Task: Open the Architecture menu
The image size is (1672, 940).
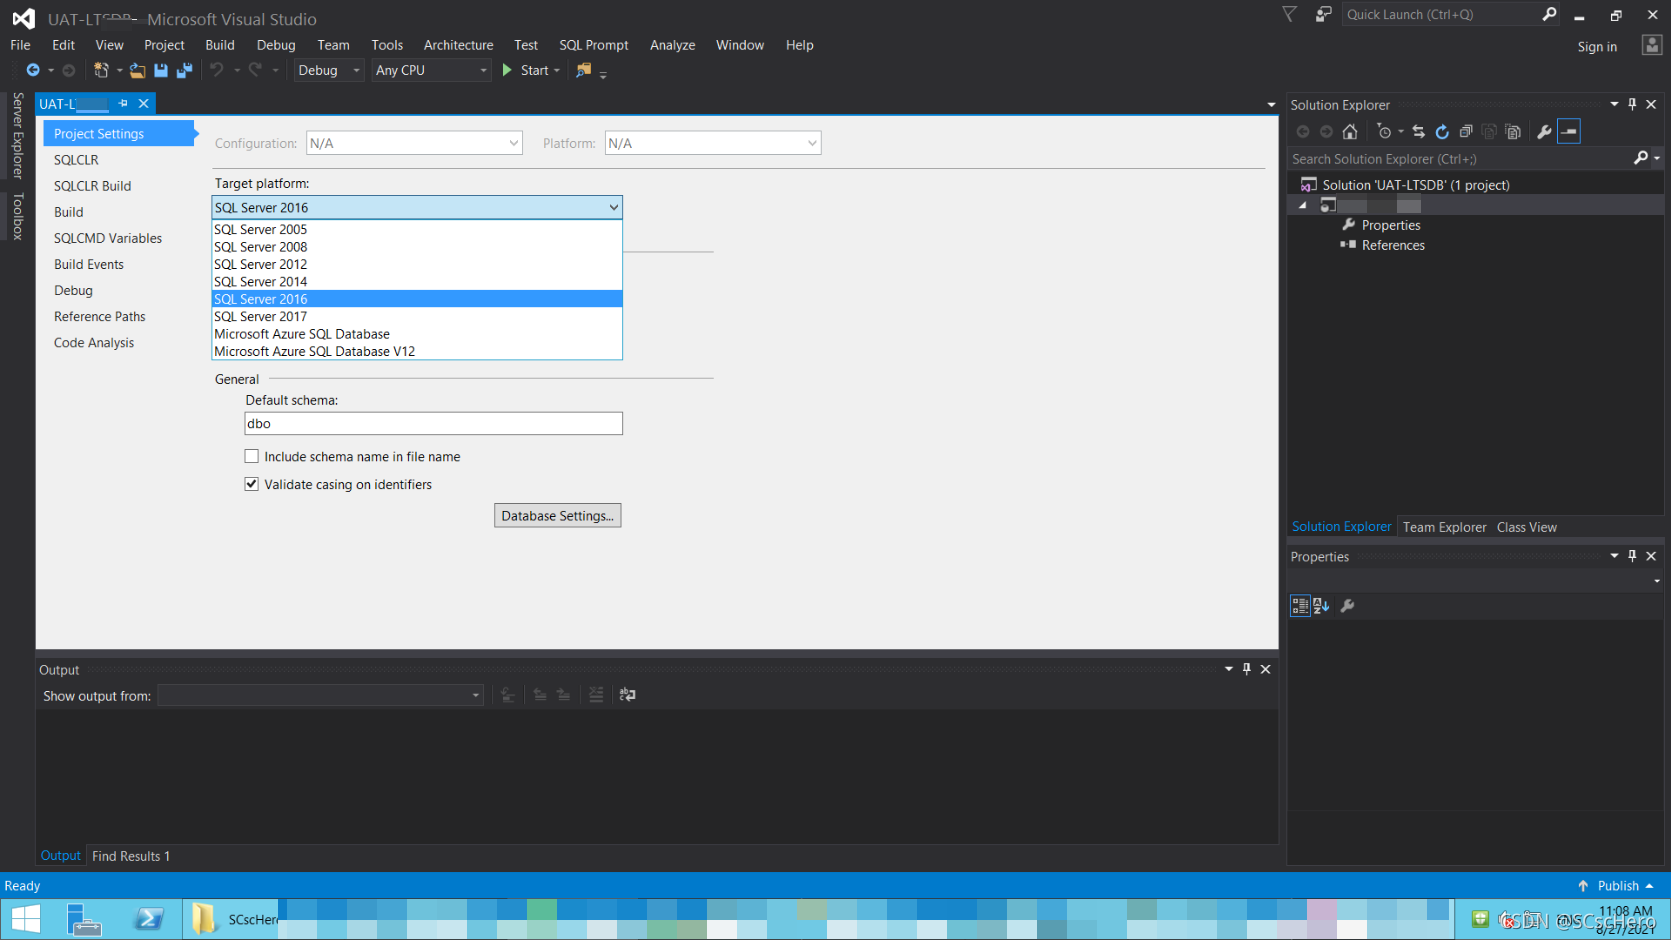Action: (x=458, y=45)
